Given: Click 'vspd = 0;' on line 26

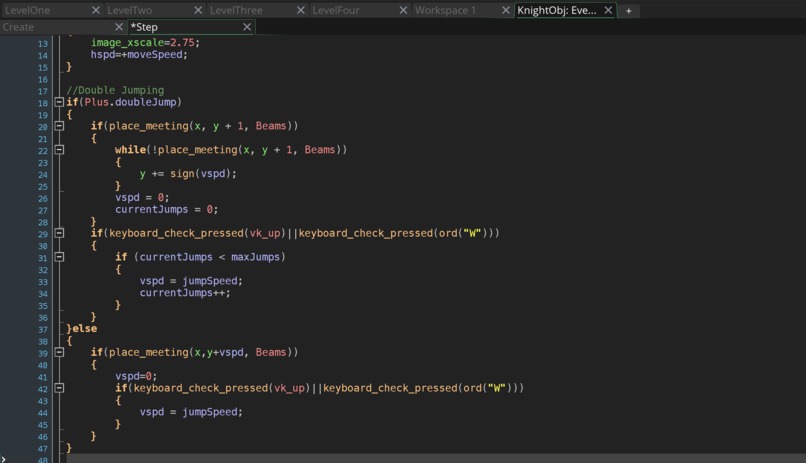Looking at the screenshot, I should (x=142, y=197).
